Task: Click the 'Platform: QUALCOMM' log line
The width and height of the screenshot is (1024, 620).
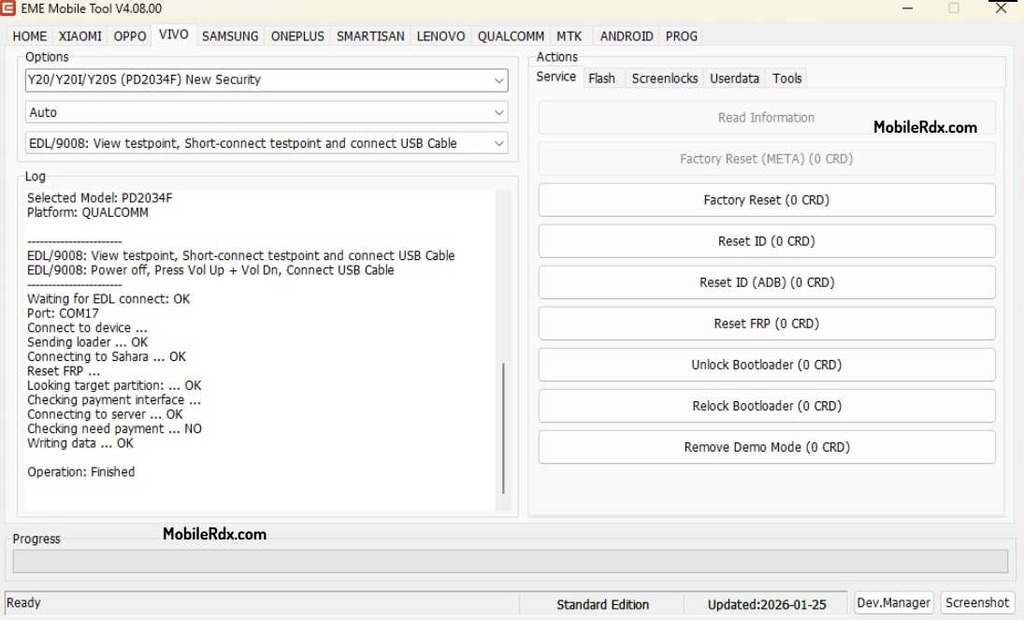Action: tap(88, 212)
